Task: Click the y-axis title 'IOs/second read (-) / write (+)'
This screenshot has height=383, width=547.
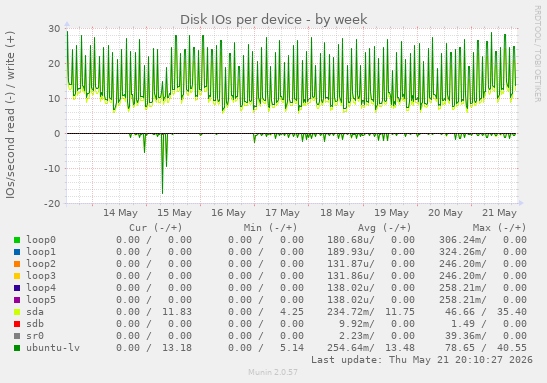Action: (10, 115)
